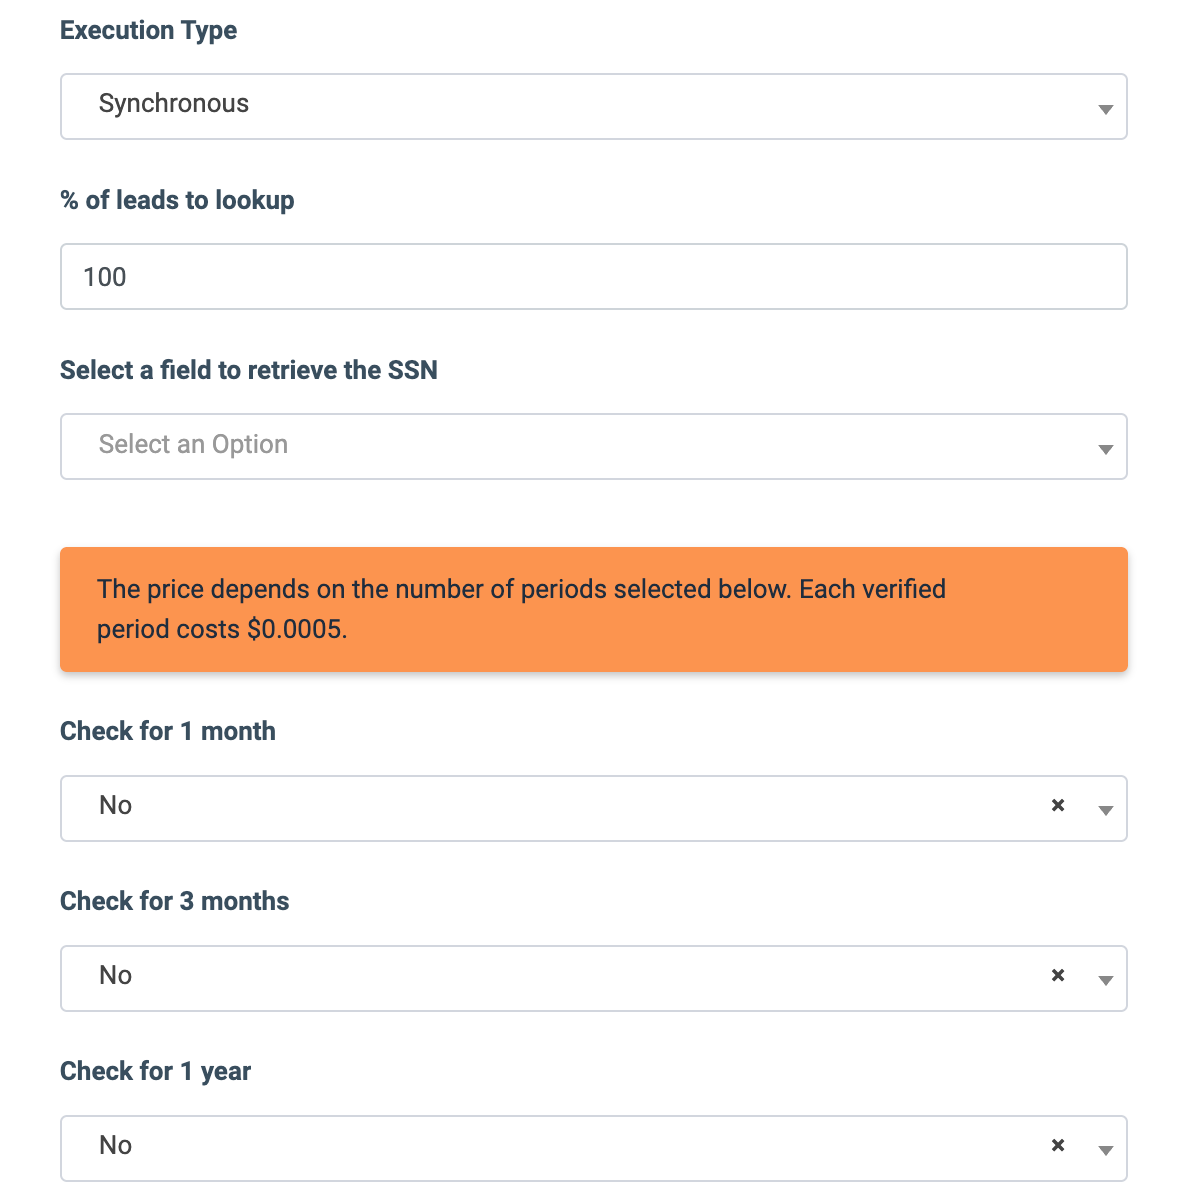Click the 'Check for 1 month' label
This screenshot has height=1198, width=1184.
coord(167,731)
